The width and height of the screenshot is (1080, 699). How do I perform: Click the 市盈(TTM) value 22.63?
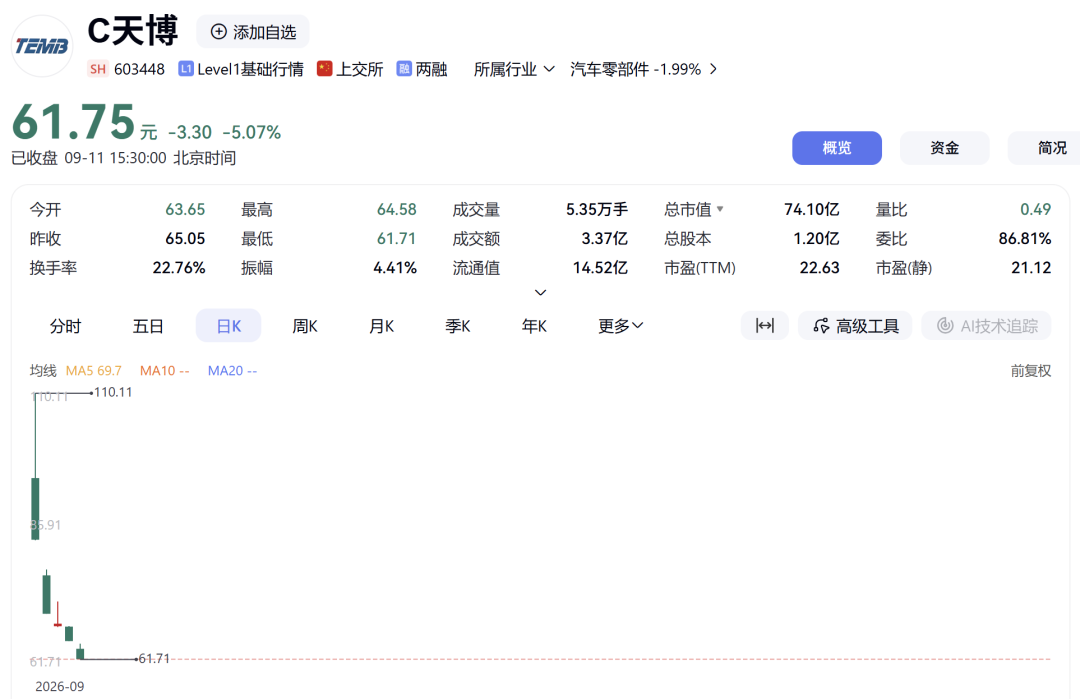820,267
